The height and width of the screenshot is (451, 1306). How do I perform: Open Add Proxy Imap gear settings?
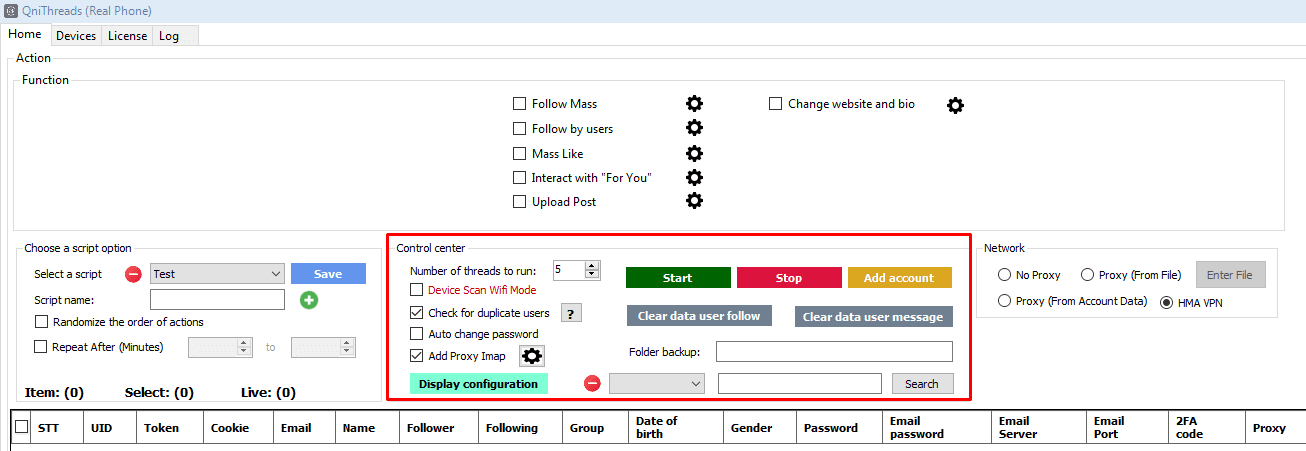tap(532, 356)
